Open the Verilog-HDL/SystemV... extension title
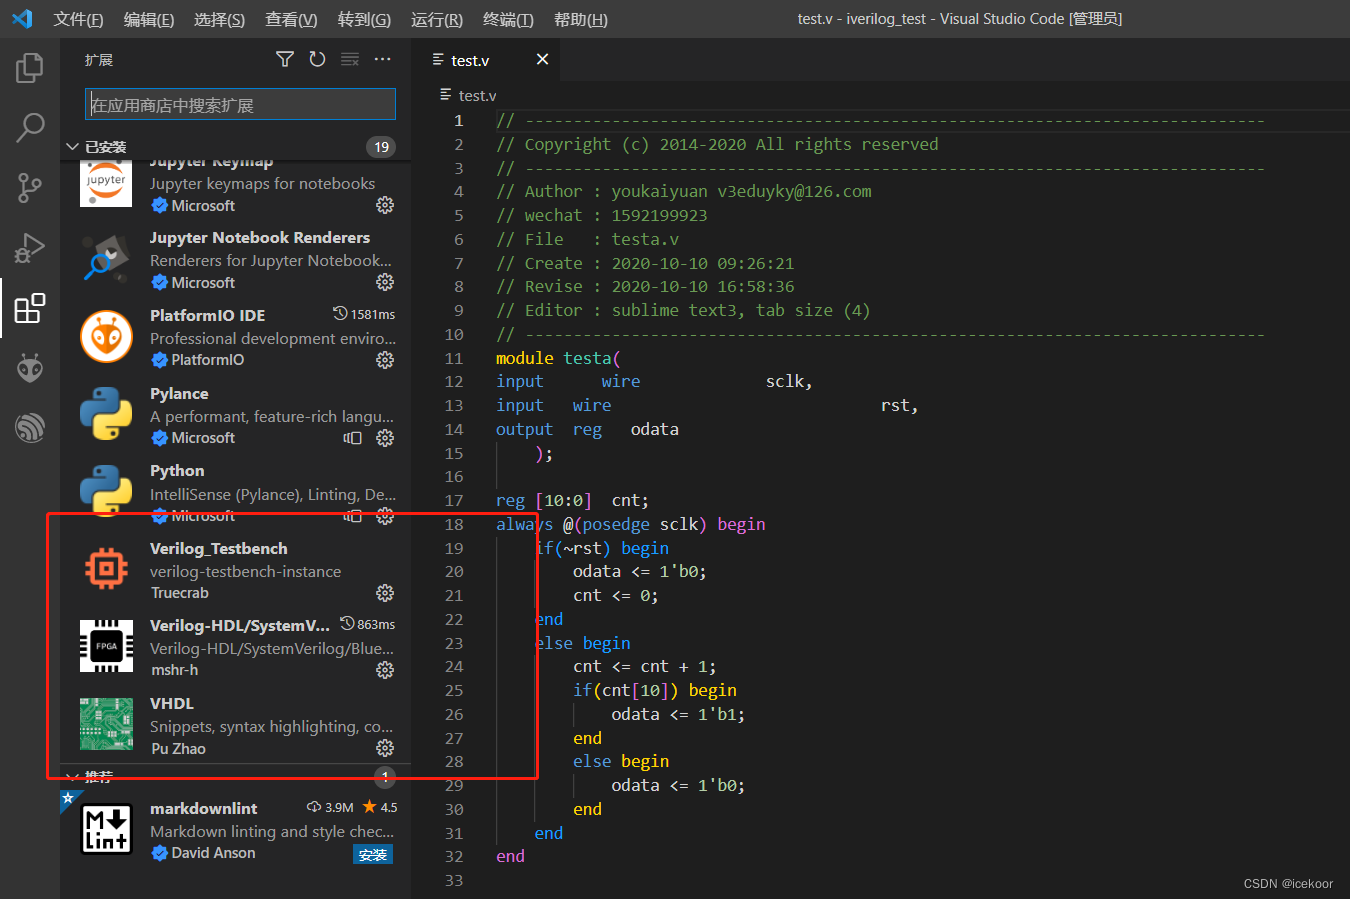1350x899 pixels. [x=240, y=625]
